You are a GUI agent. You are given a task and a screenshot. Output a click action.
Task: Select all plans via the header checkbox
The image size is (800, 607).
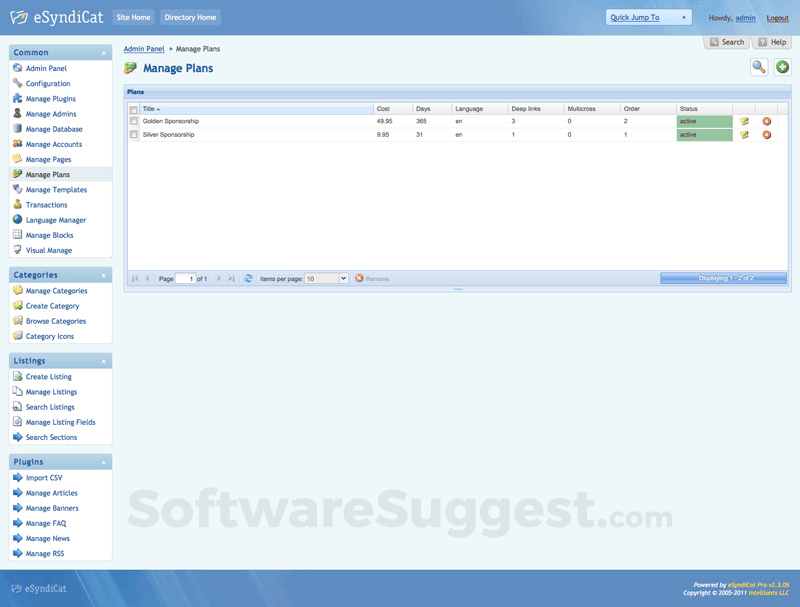point(133,108)
